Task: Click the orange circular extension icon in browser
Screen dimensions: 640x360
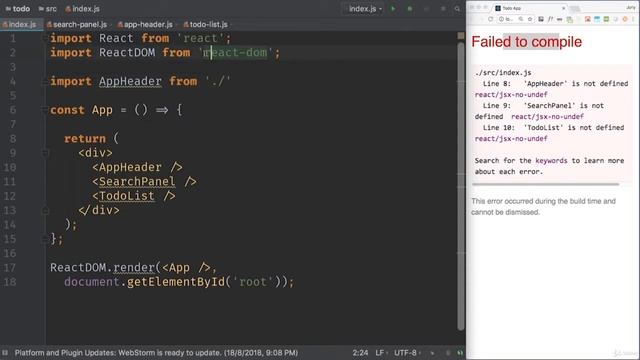Action: tap(625, 19)
